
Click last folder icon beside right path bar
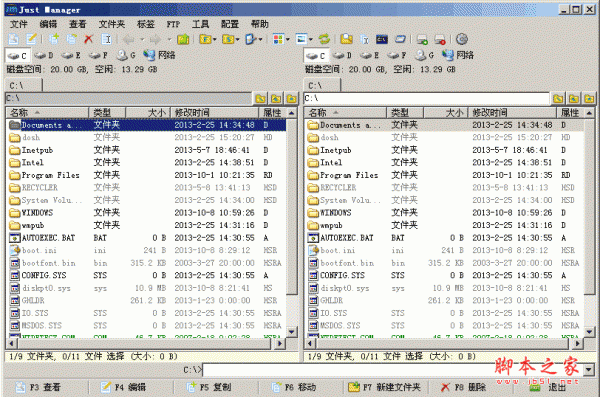coord(589,99)
